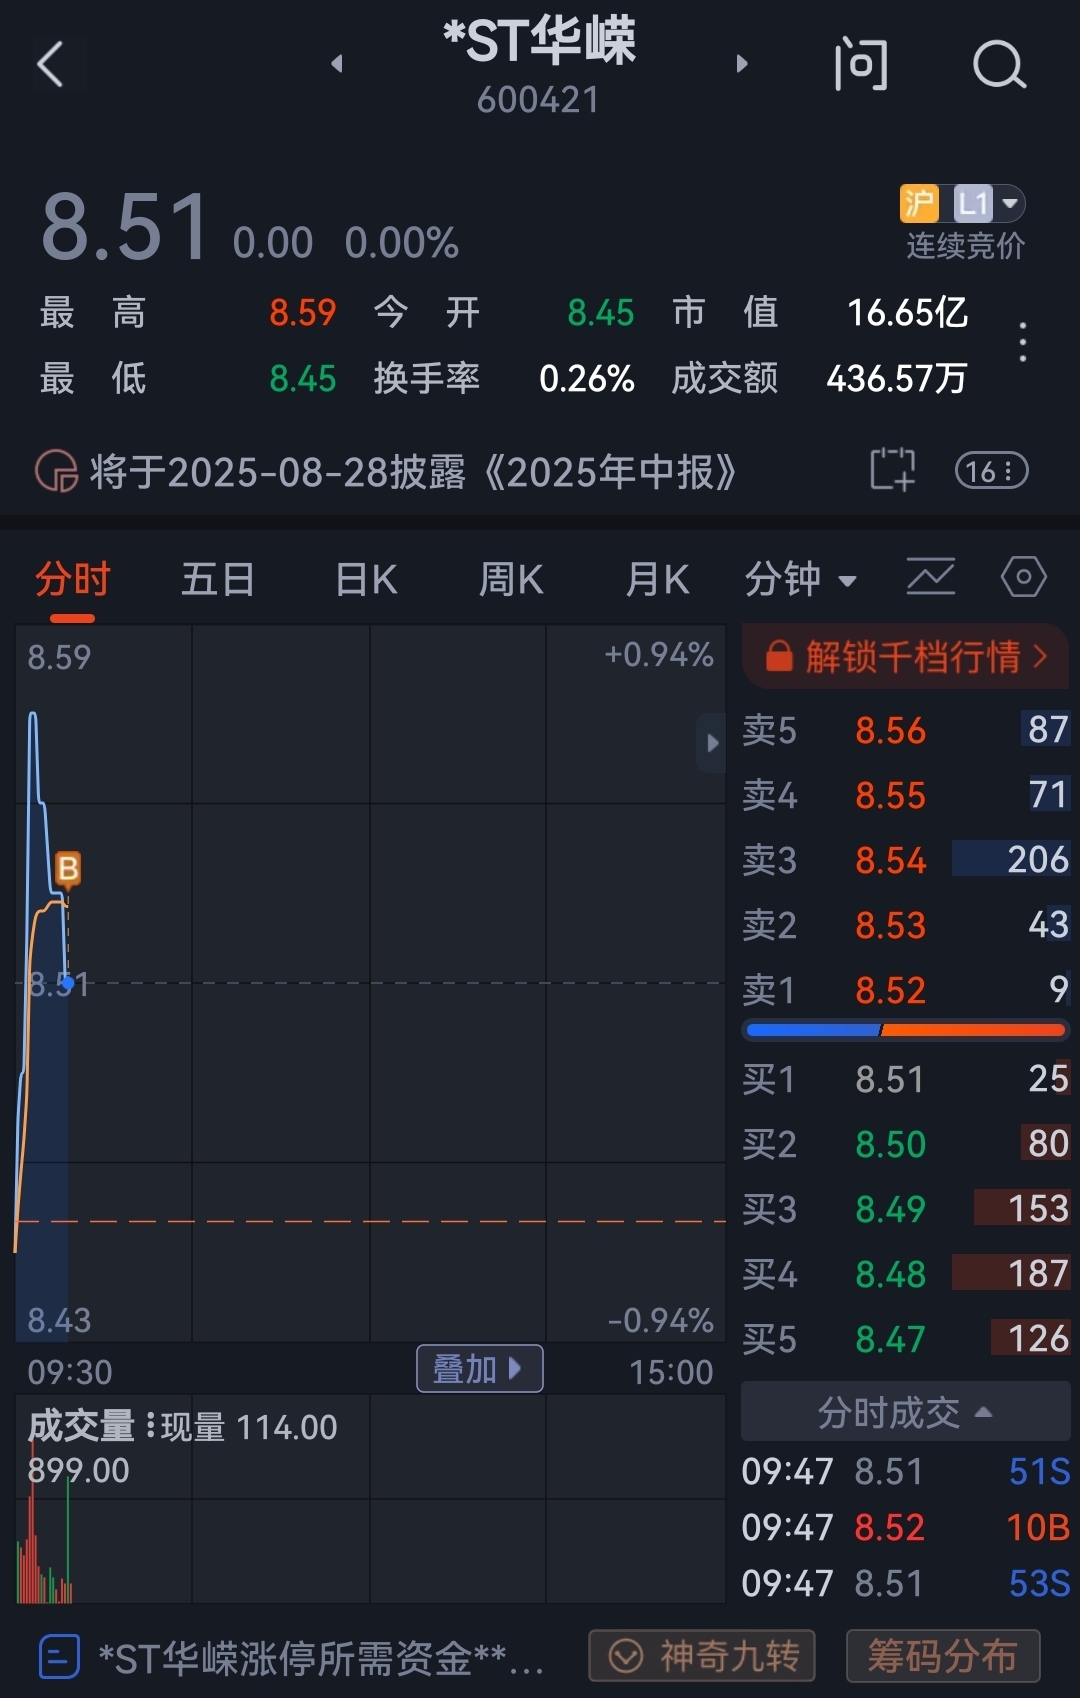Go back using the left chevron

click(x=51, y=65)
